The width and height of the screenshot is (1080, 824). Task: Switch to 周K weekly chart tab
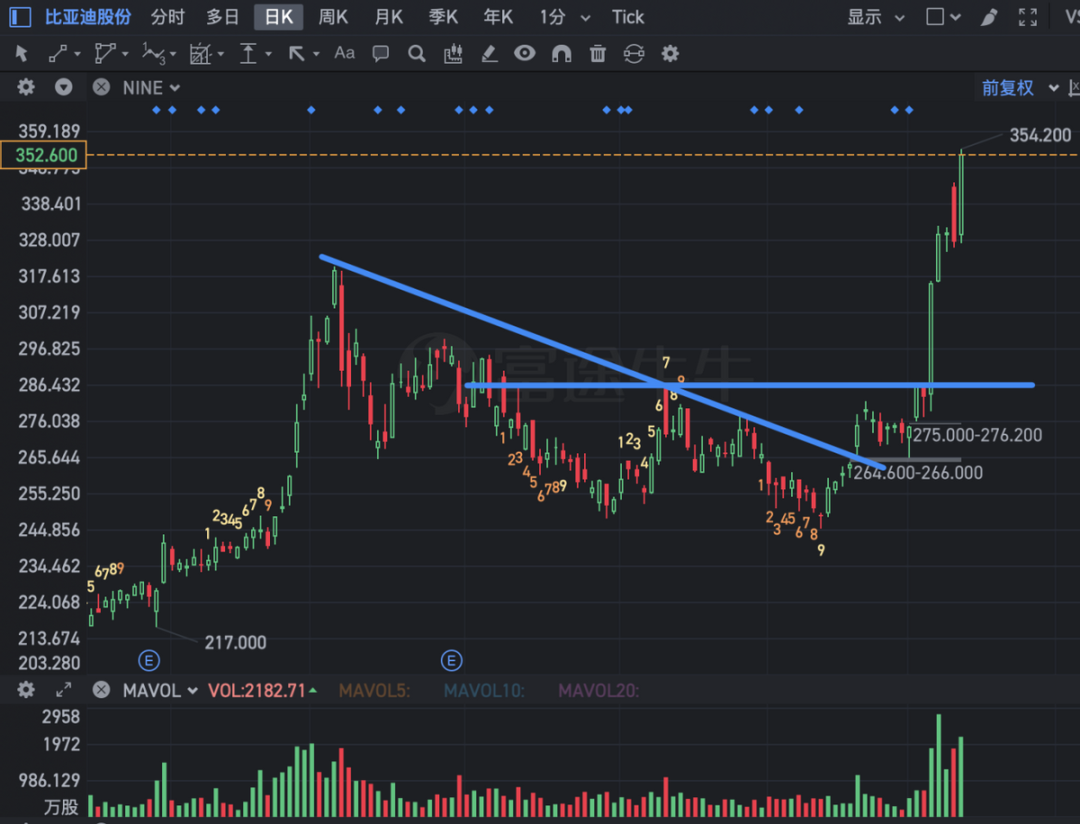click(x=333, y=17)
